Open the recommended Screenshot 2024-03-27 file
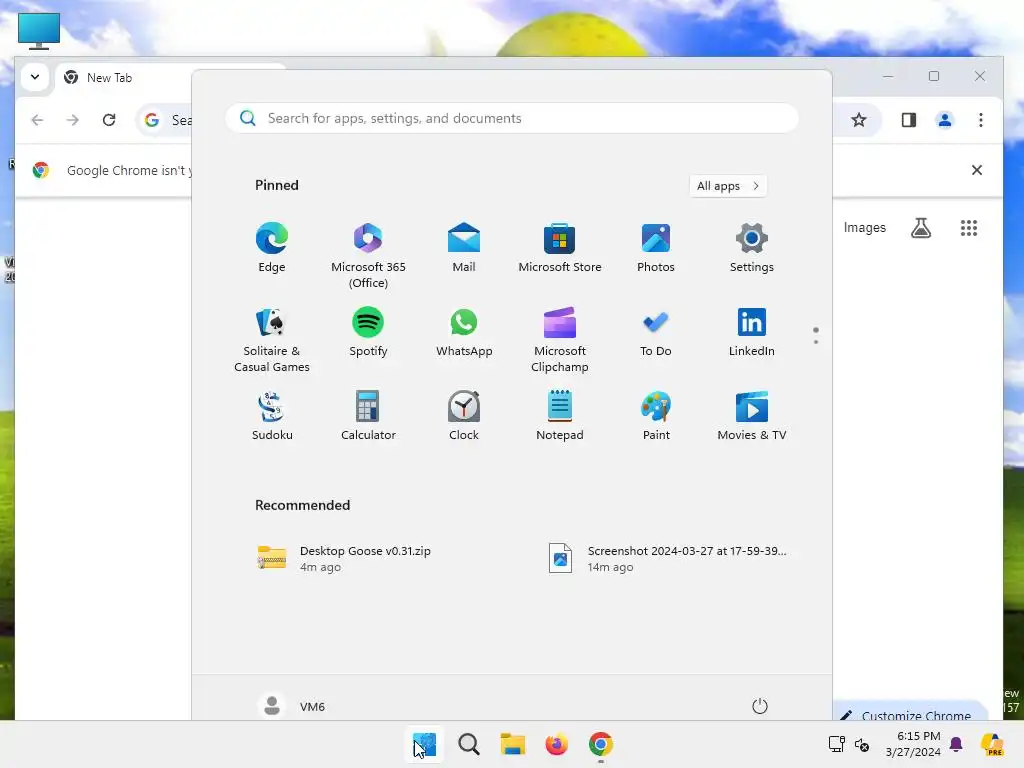The height and width of the screenshot is (768, 1024). (669, 558)
